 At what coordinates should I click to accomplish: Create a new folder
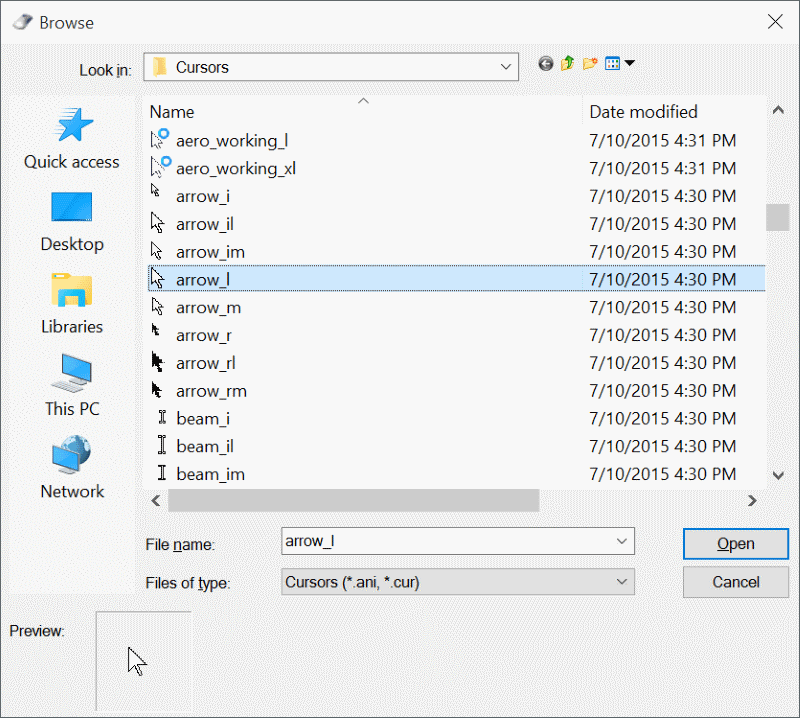click(x=589, y=63)
